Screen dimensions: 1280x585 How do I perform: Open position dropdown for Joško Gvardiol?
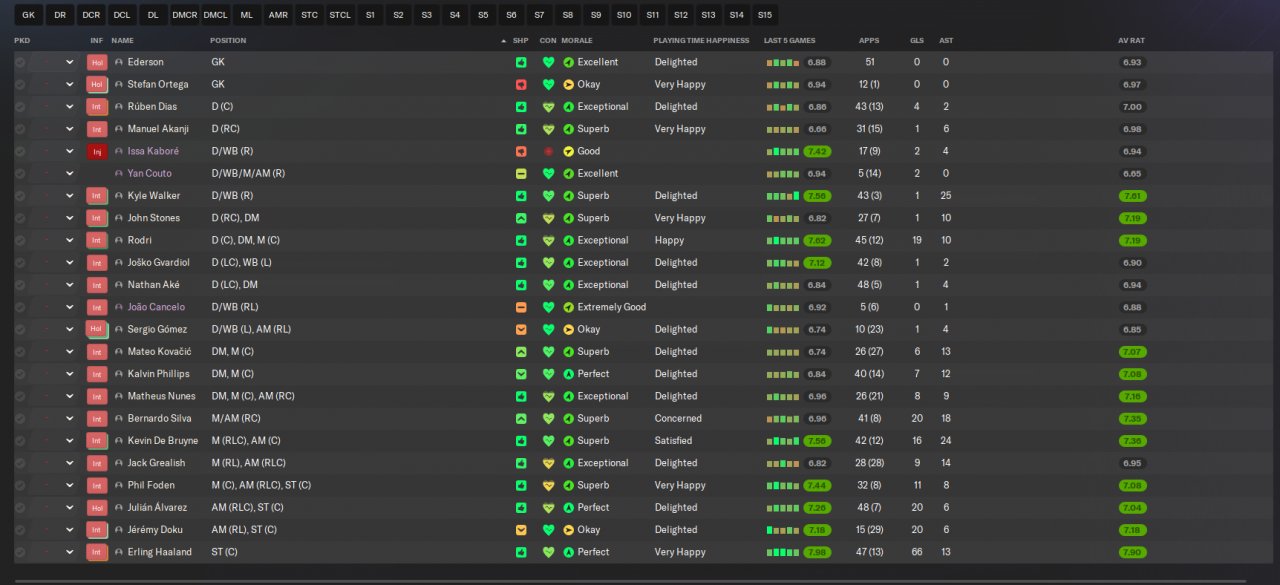coord(70,263)
